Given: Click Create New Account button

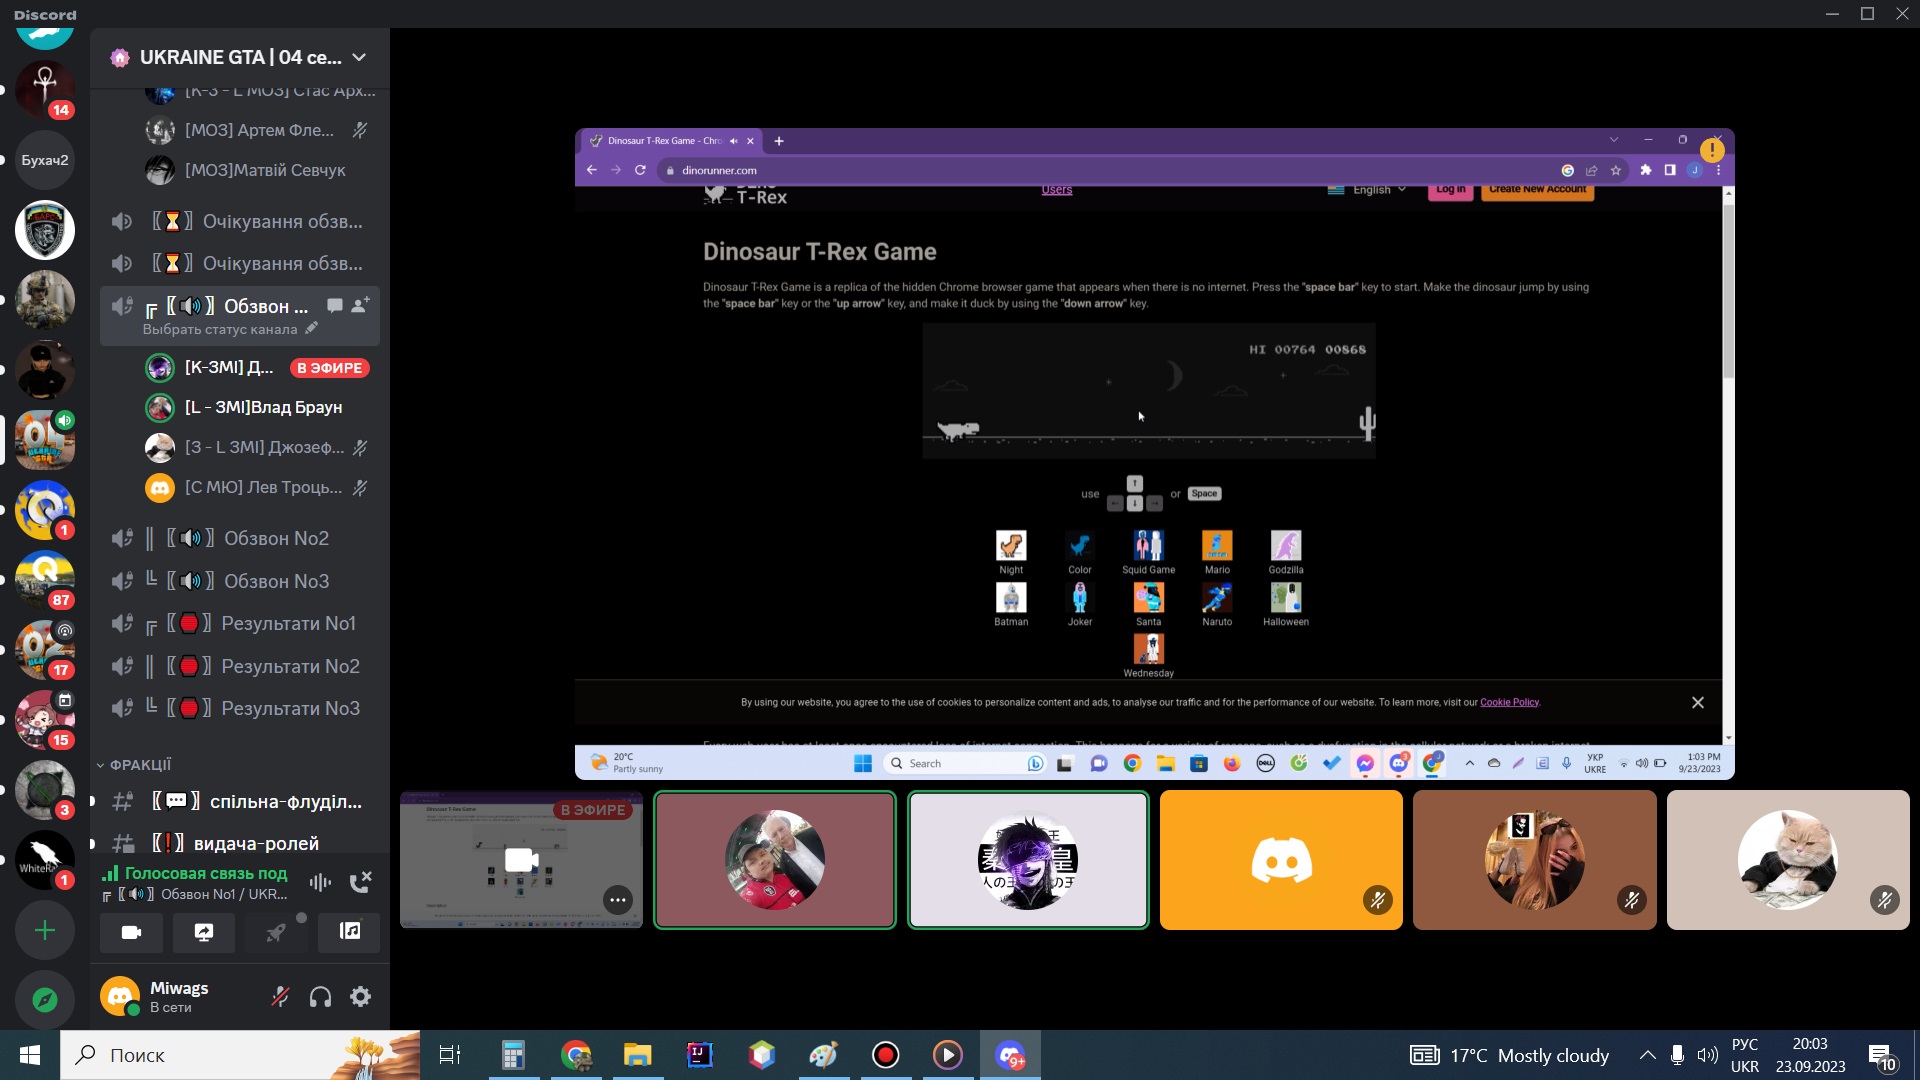Looking at the screenshot, I should [1537, 190].
